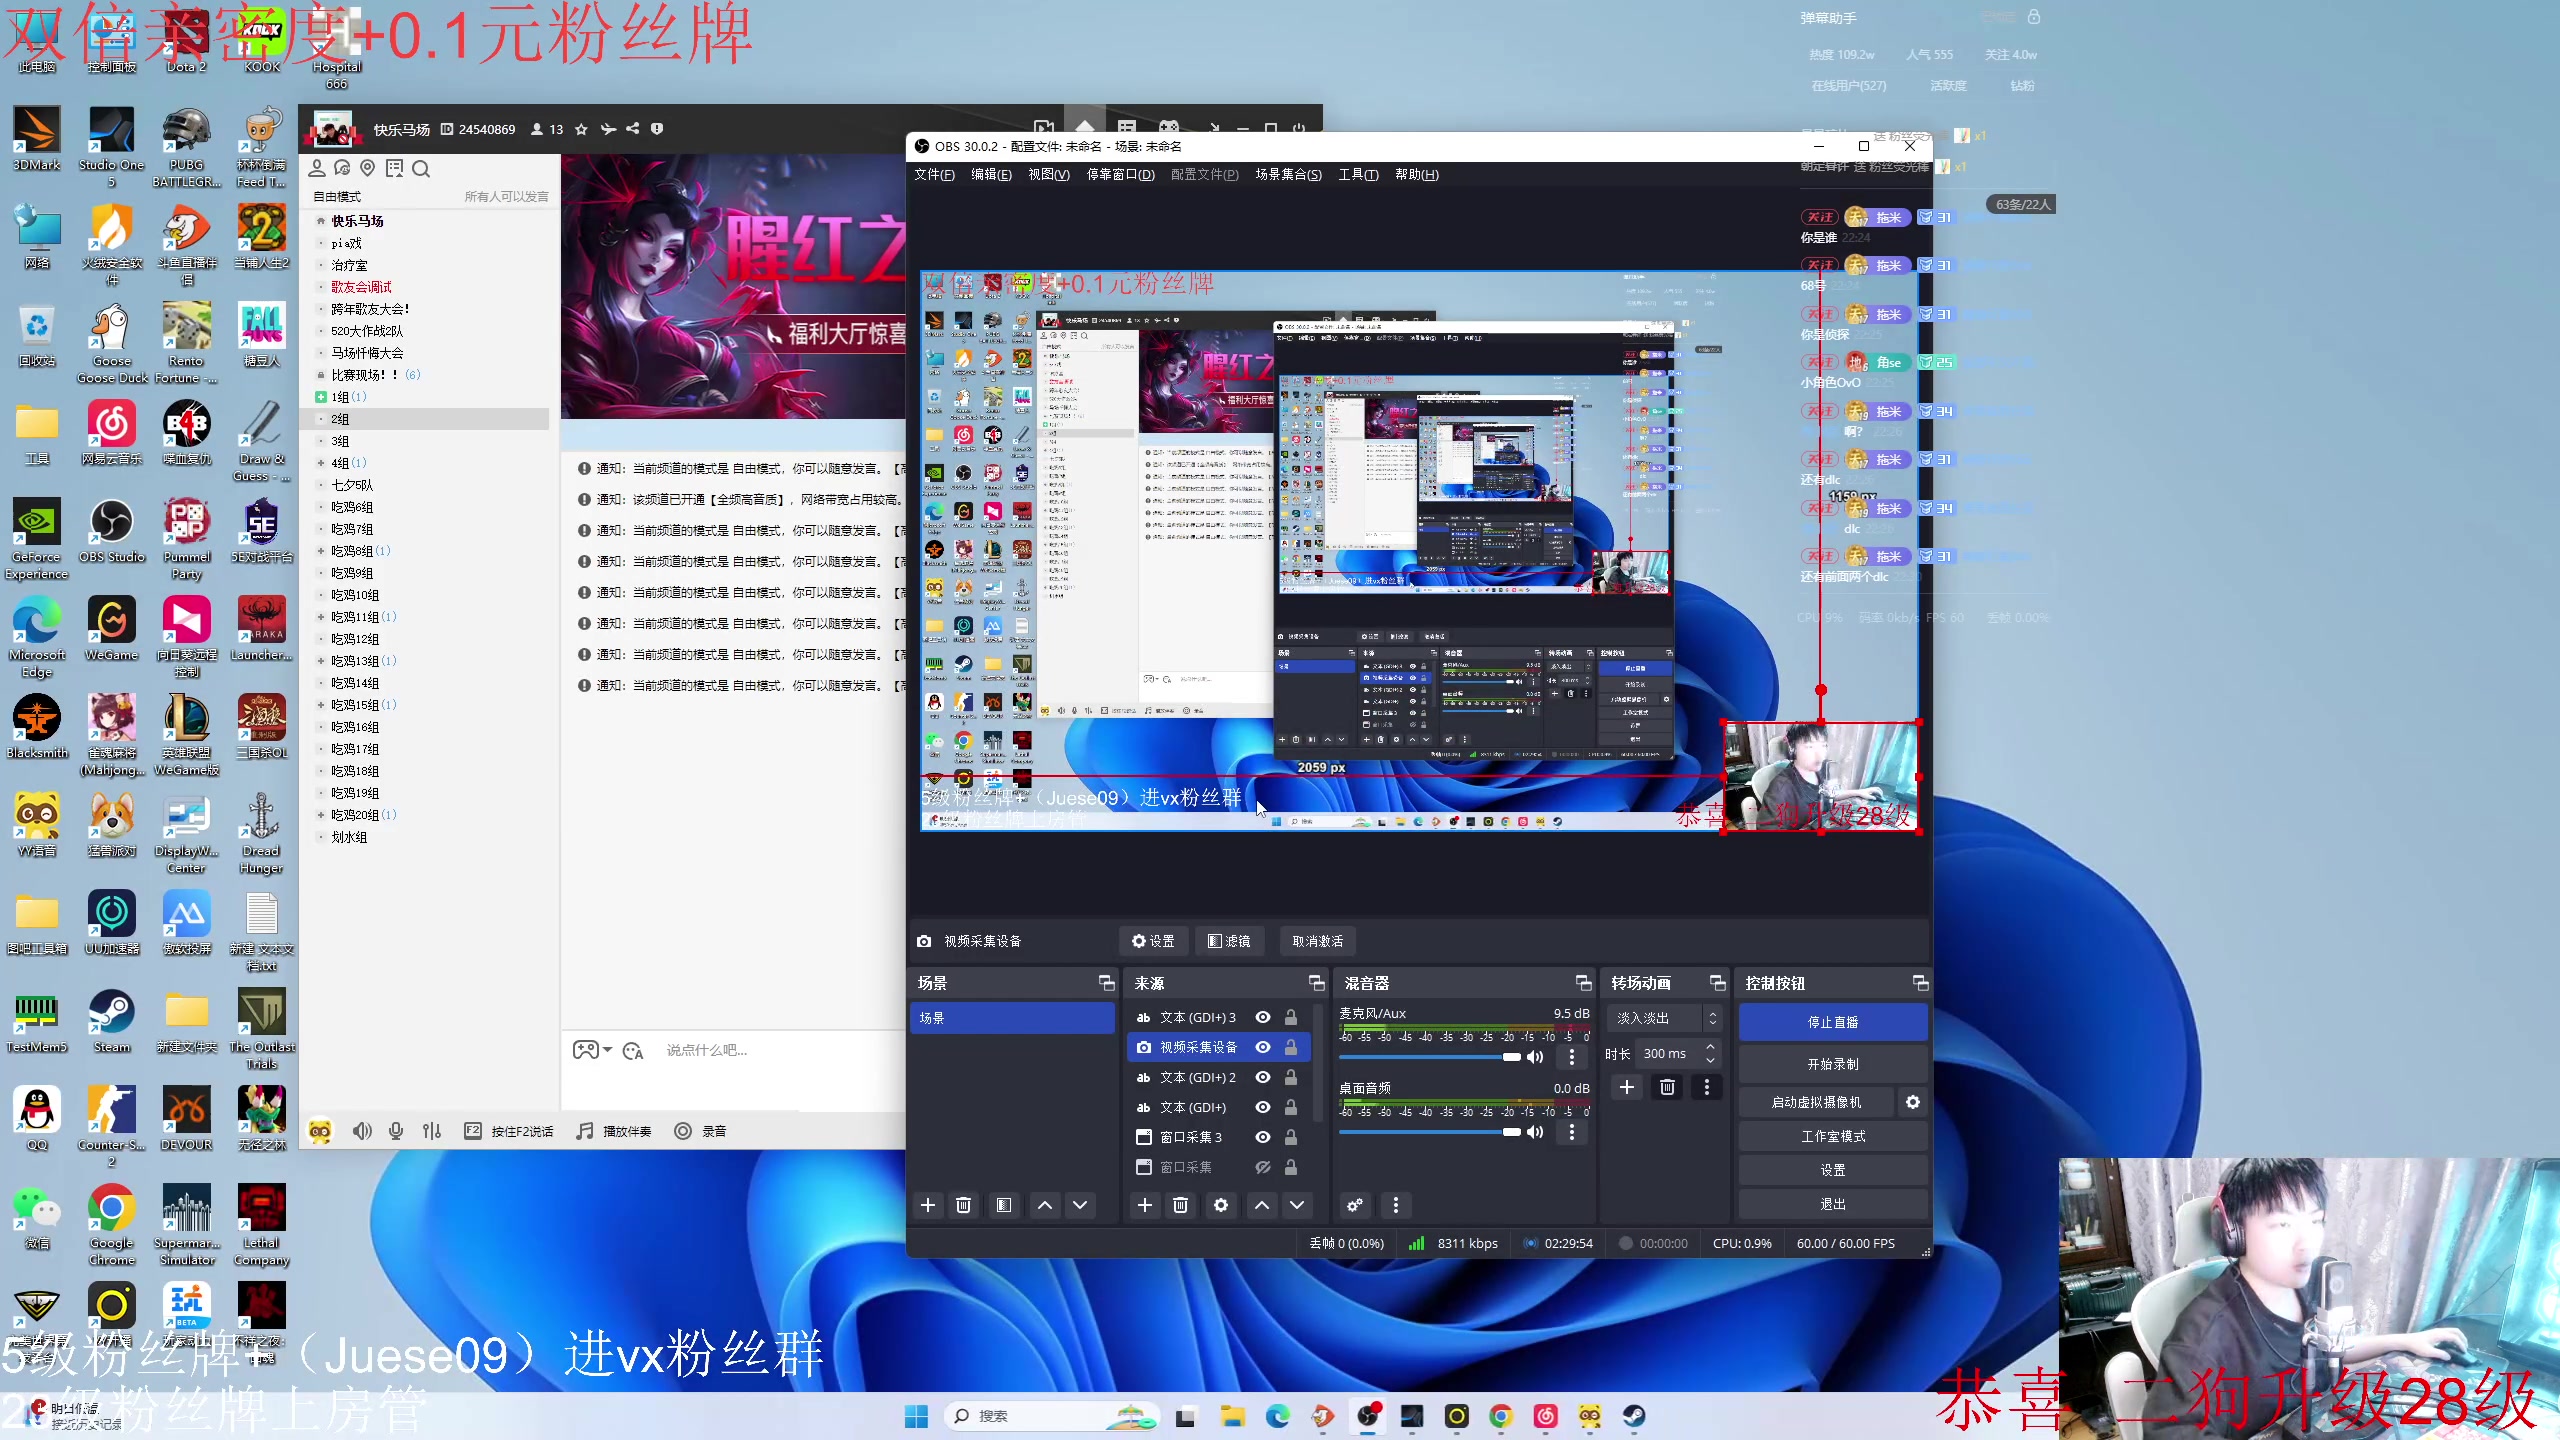The width and height of the screenshot is (2560, 1440).
Task: Open source properties gear in Sources panel
Action: (x=1220, y=1205)
